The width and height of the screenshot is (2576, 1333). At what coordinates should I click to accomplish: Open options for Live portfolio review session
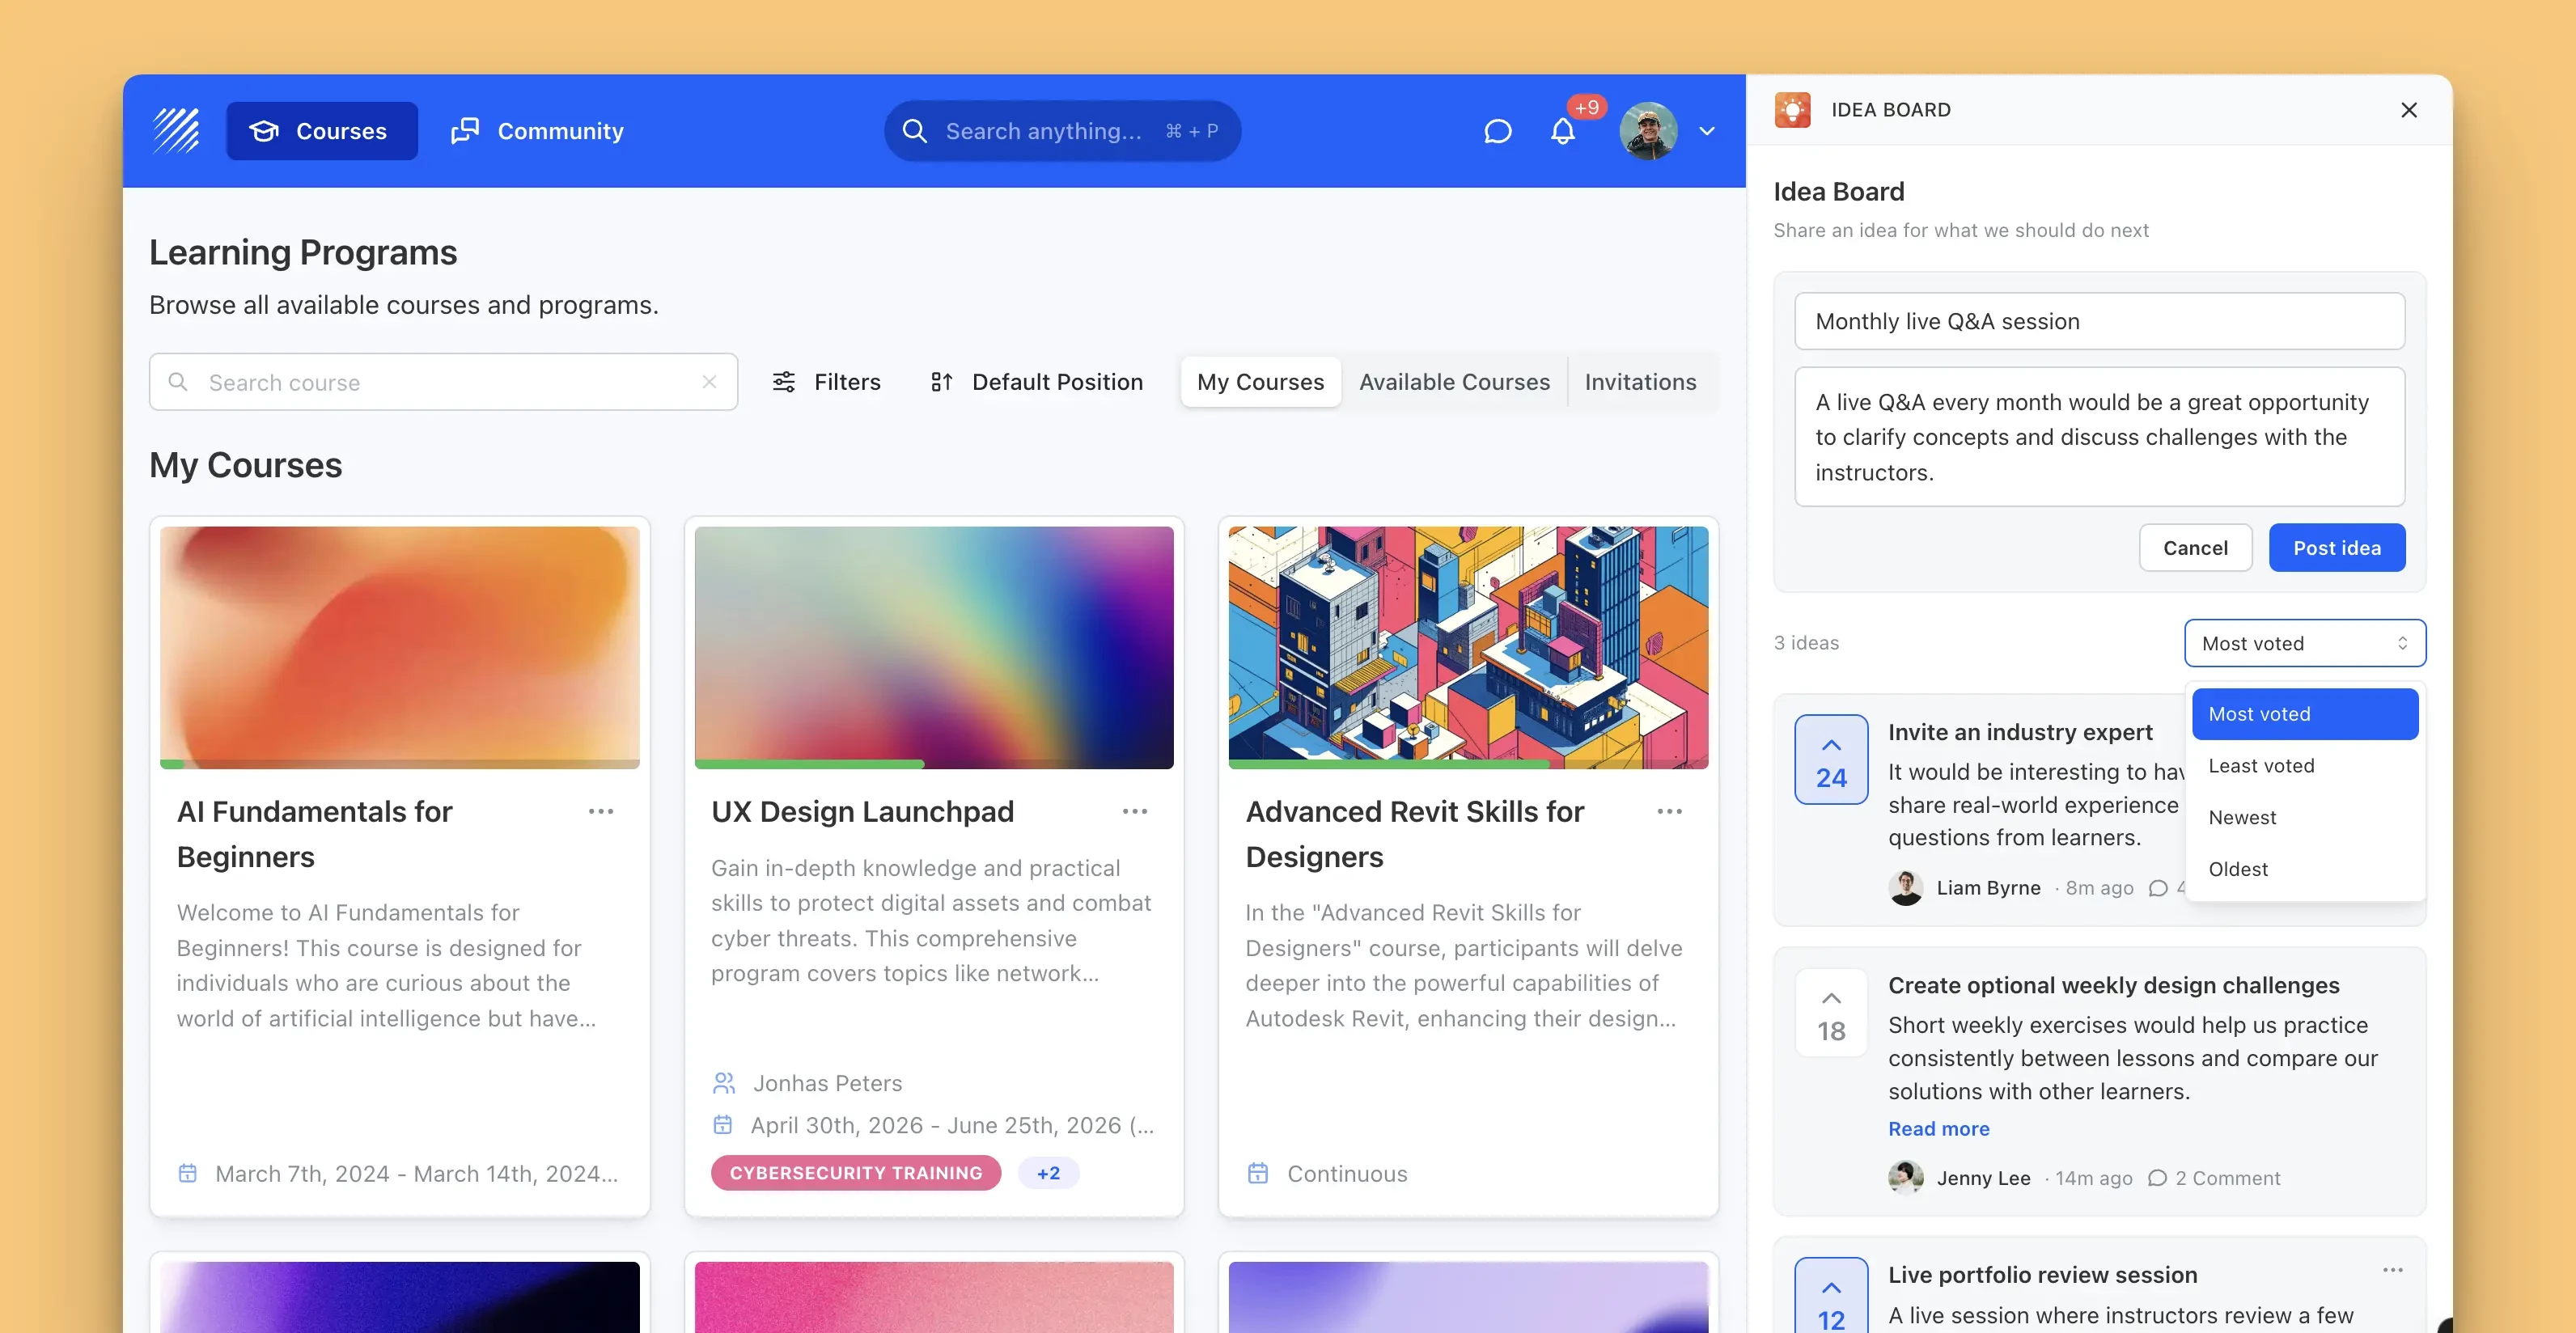click(x=2393, y=1270)
